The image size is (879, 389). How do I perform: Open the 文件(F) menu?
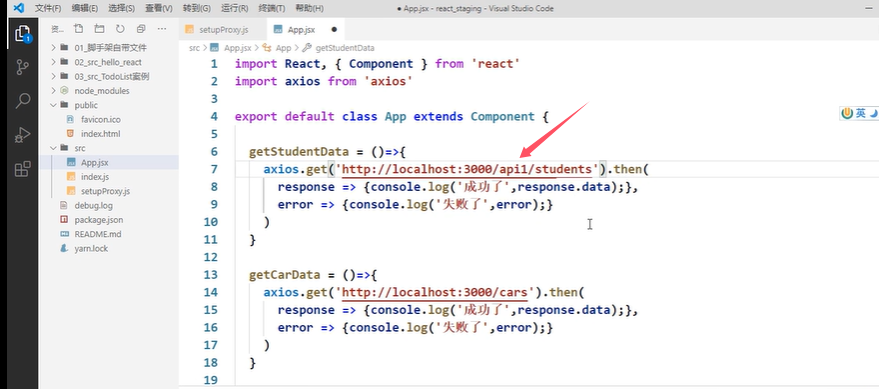[x=48, y=8]
